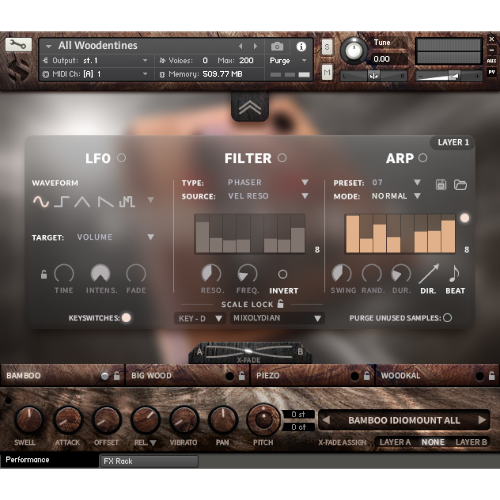Click the Solo S button
This screenshot has height=500, width=500.
tap(327, 47)
